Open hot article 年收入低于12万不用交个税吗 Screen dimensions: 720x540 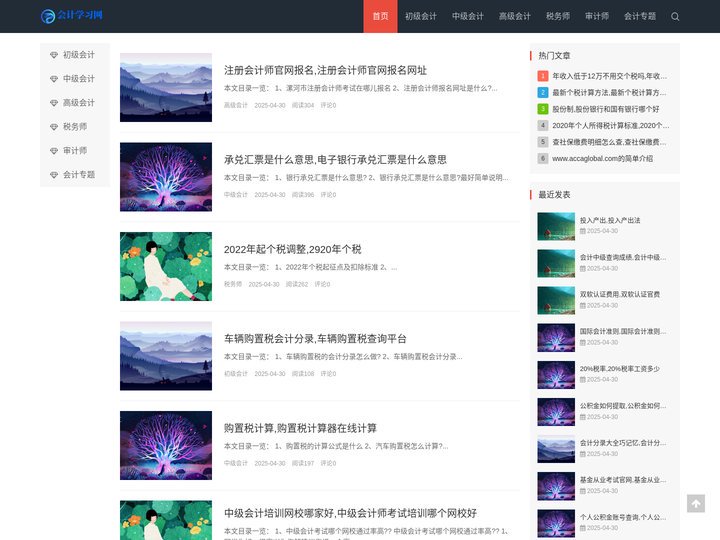coord(609,76)
